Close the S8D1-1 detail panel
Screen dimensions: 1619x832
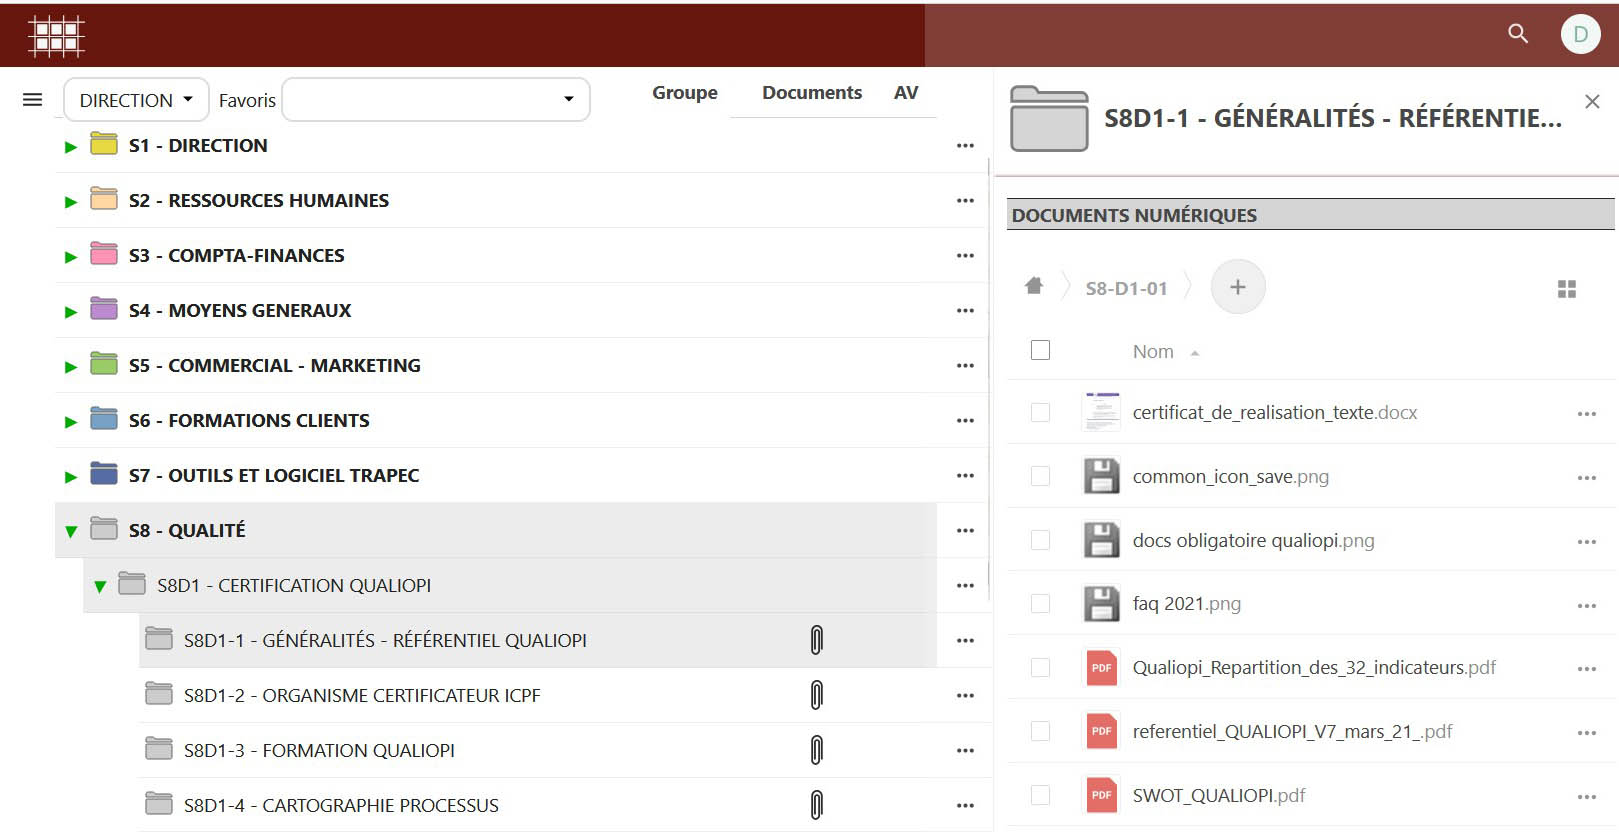[1592, 101]
